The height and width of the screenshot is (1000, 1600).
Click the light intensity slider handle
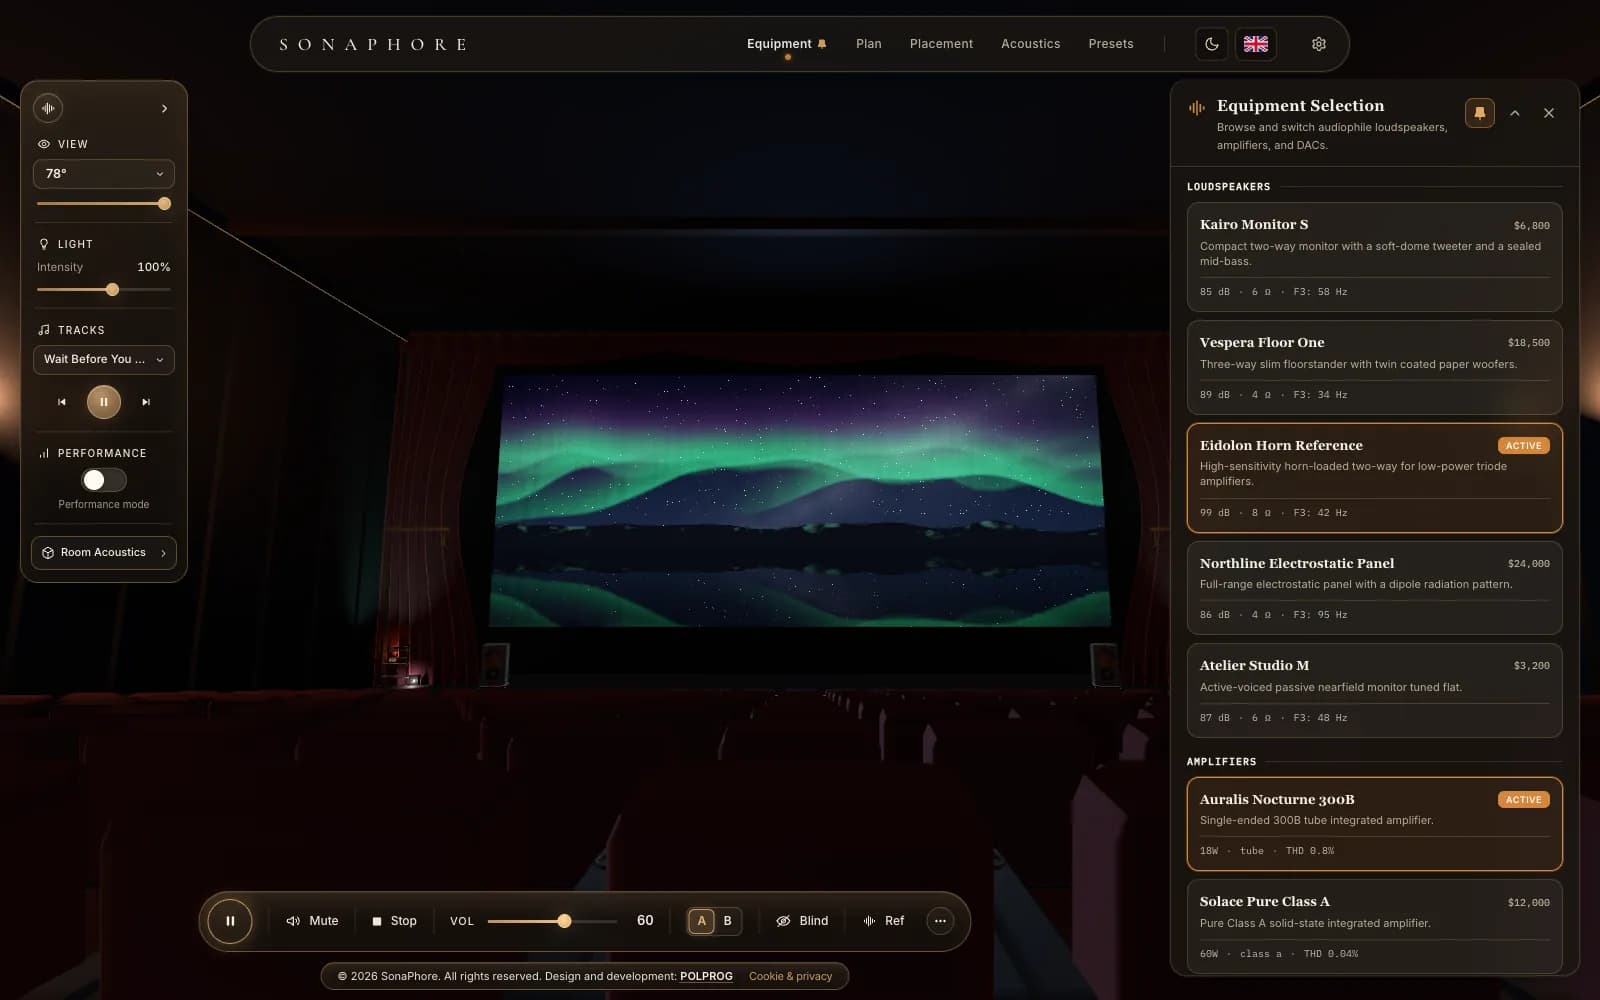point(112,290)
